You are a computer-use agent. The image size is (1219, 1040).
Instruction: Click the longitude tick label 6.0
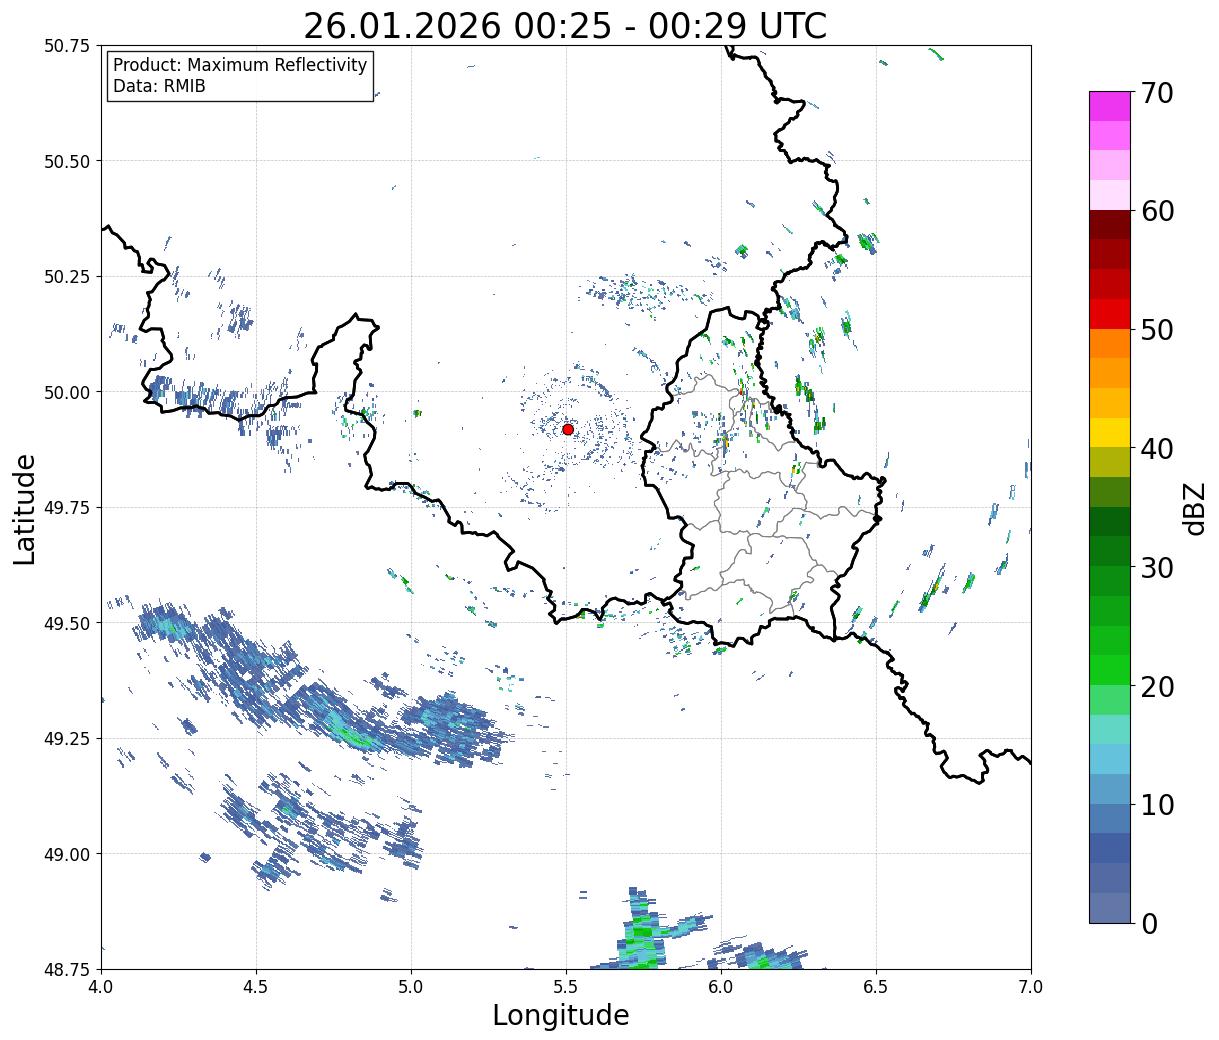coord(721,987)
